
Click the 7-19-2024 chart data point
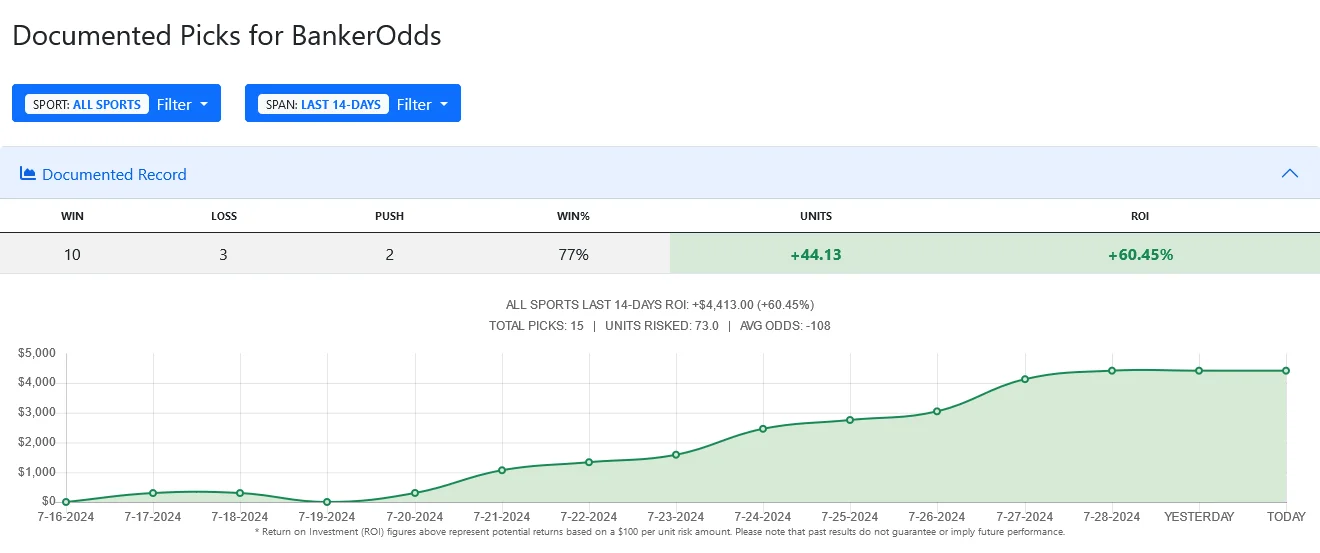pyautogui.click(x=327, y=502)
